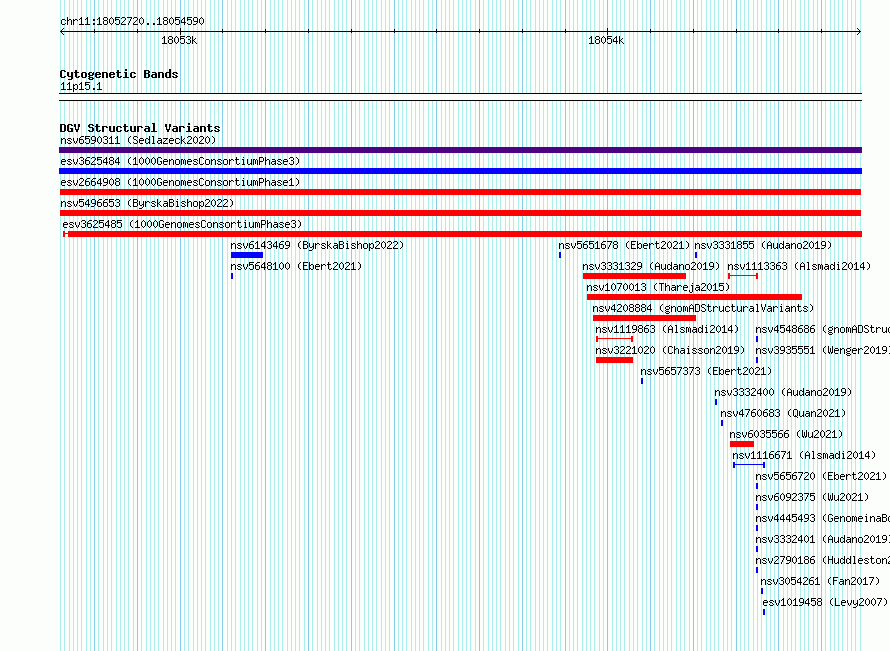The width and height of the screenshot is (890, 651).
Task: Open the esv3625485 variant label
Action: [x=182, y=224]
